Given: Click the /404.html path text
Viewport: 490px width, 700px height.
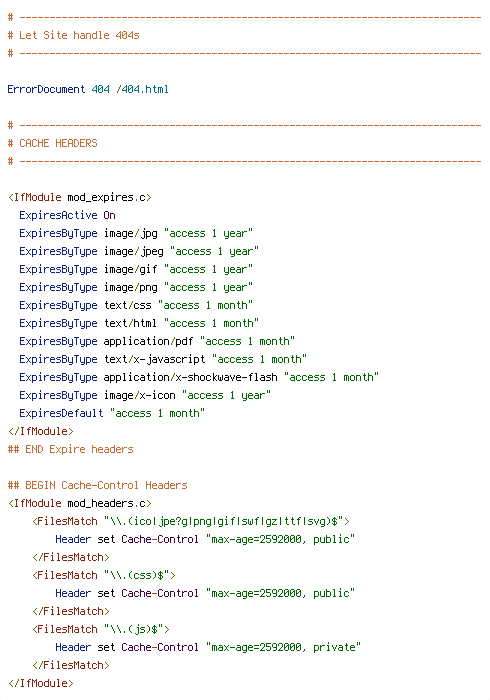Looking at the screenshot, I should tap(142, 89).
